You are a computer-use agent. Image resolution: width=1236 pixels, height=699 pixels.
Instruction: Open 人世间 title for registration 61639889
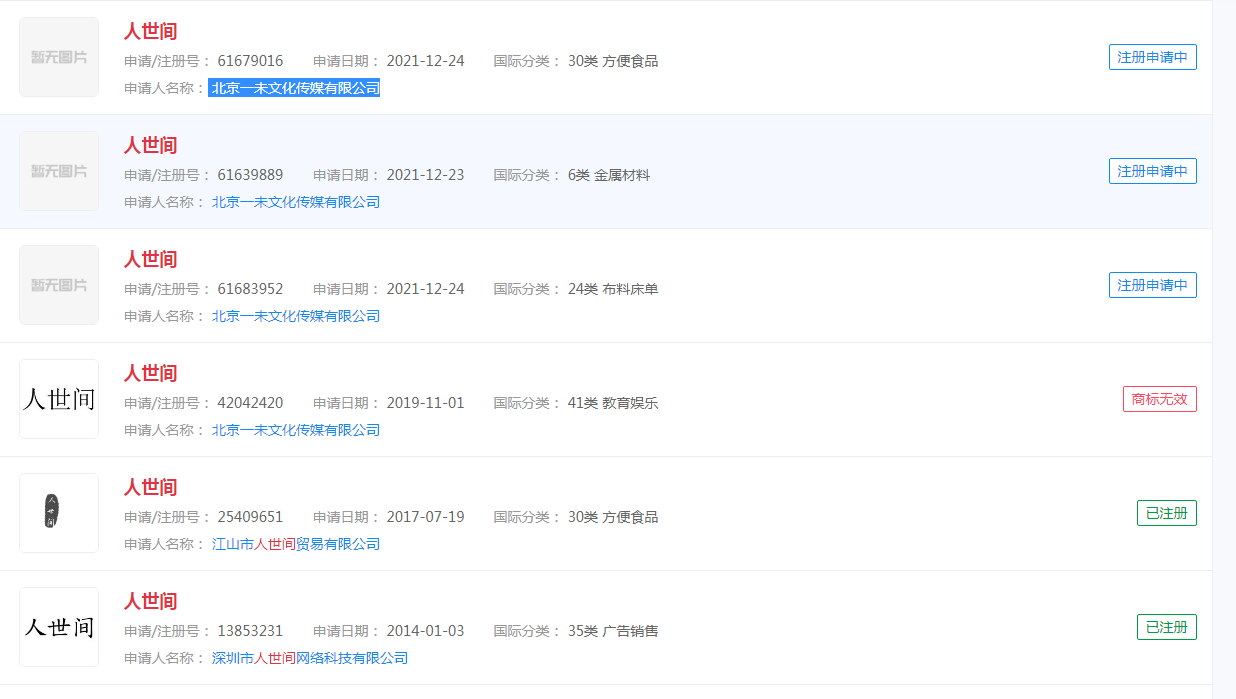click(x=150, y=145)
